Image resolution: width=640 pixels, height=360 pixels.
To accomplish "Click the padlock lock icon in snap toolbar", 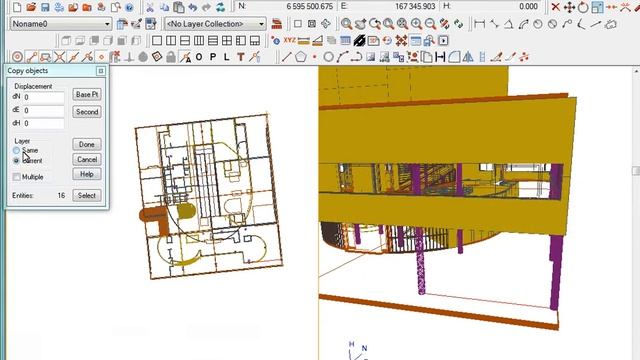I will (171, 57).
